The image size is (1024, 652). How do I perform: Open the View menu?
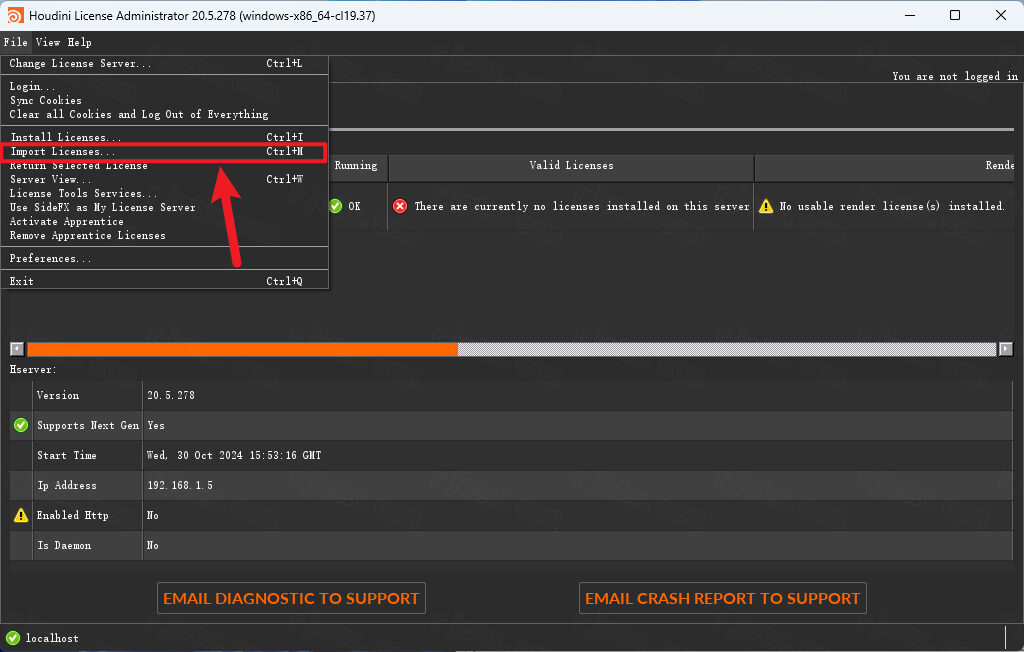tap(48, 42)
